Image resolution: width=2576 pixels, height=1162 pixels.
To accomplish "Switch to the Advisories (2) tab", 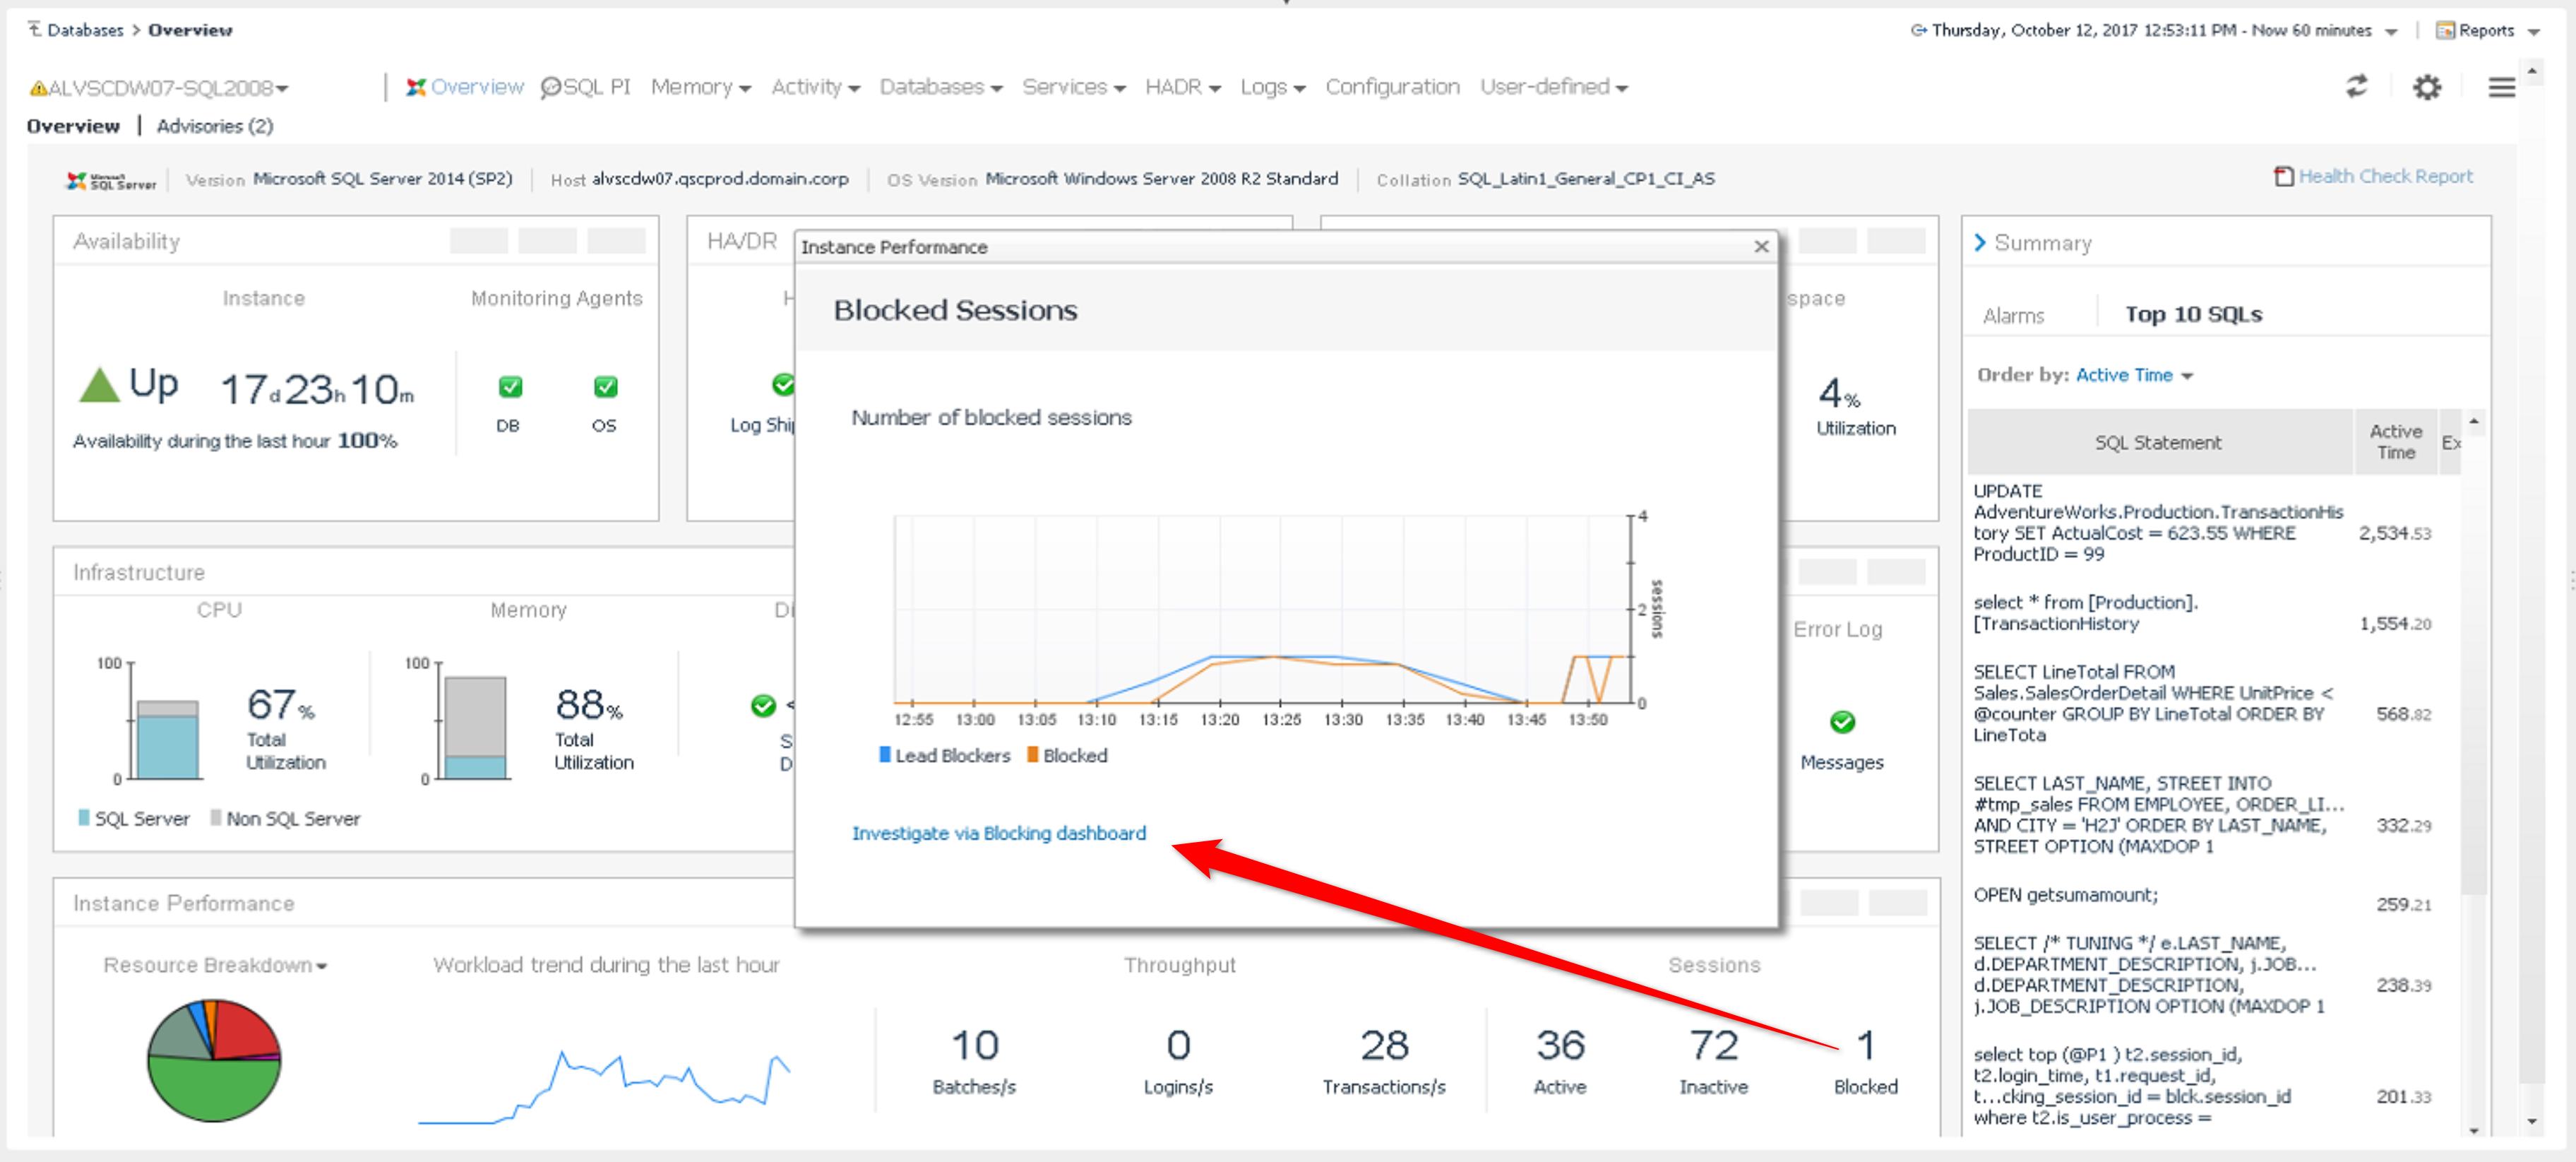I will pos(214,126).
